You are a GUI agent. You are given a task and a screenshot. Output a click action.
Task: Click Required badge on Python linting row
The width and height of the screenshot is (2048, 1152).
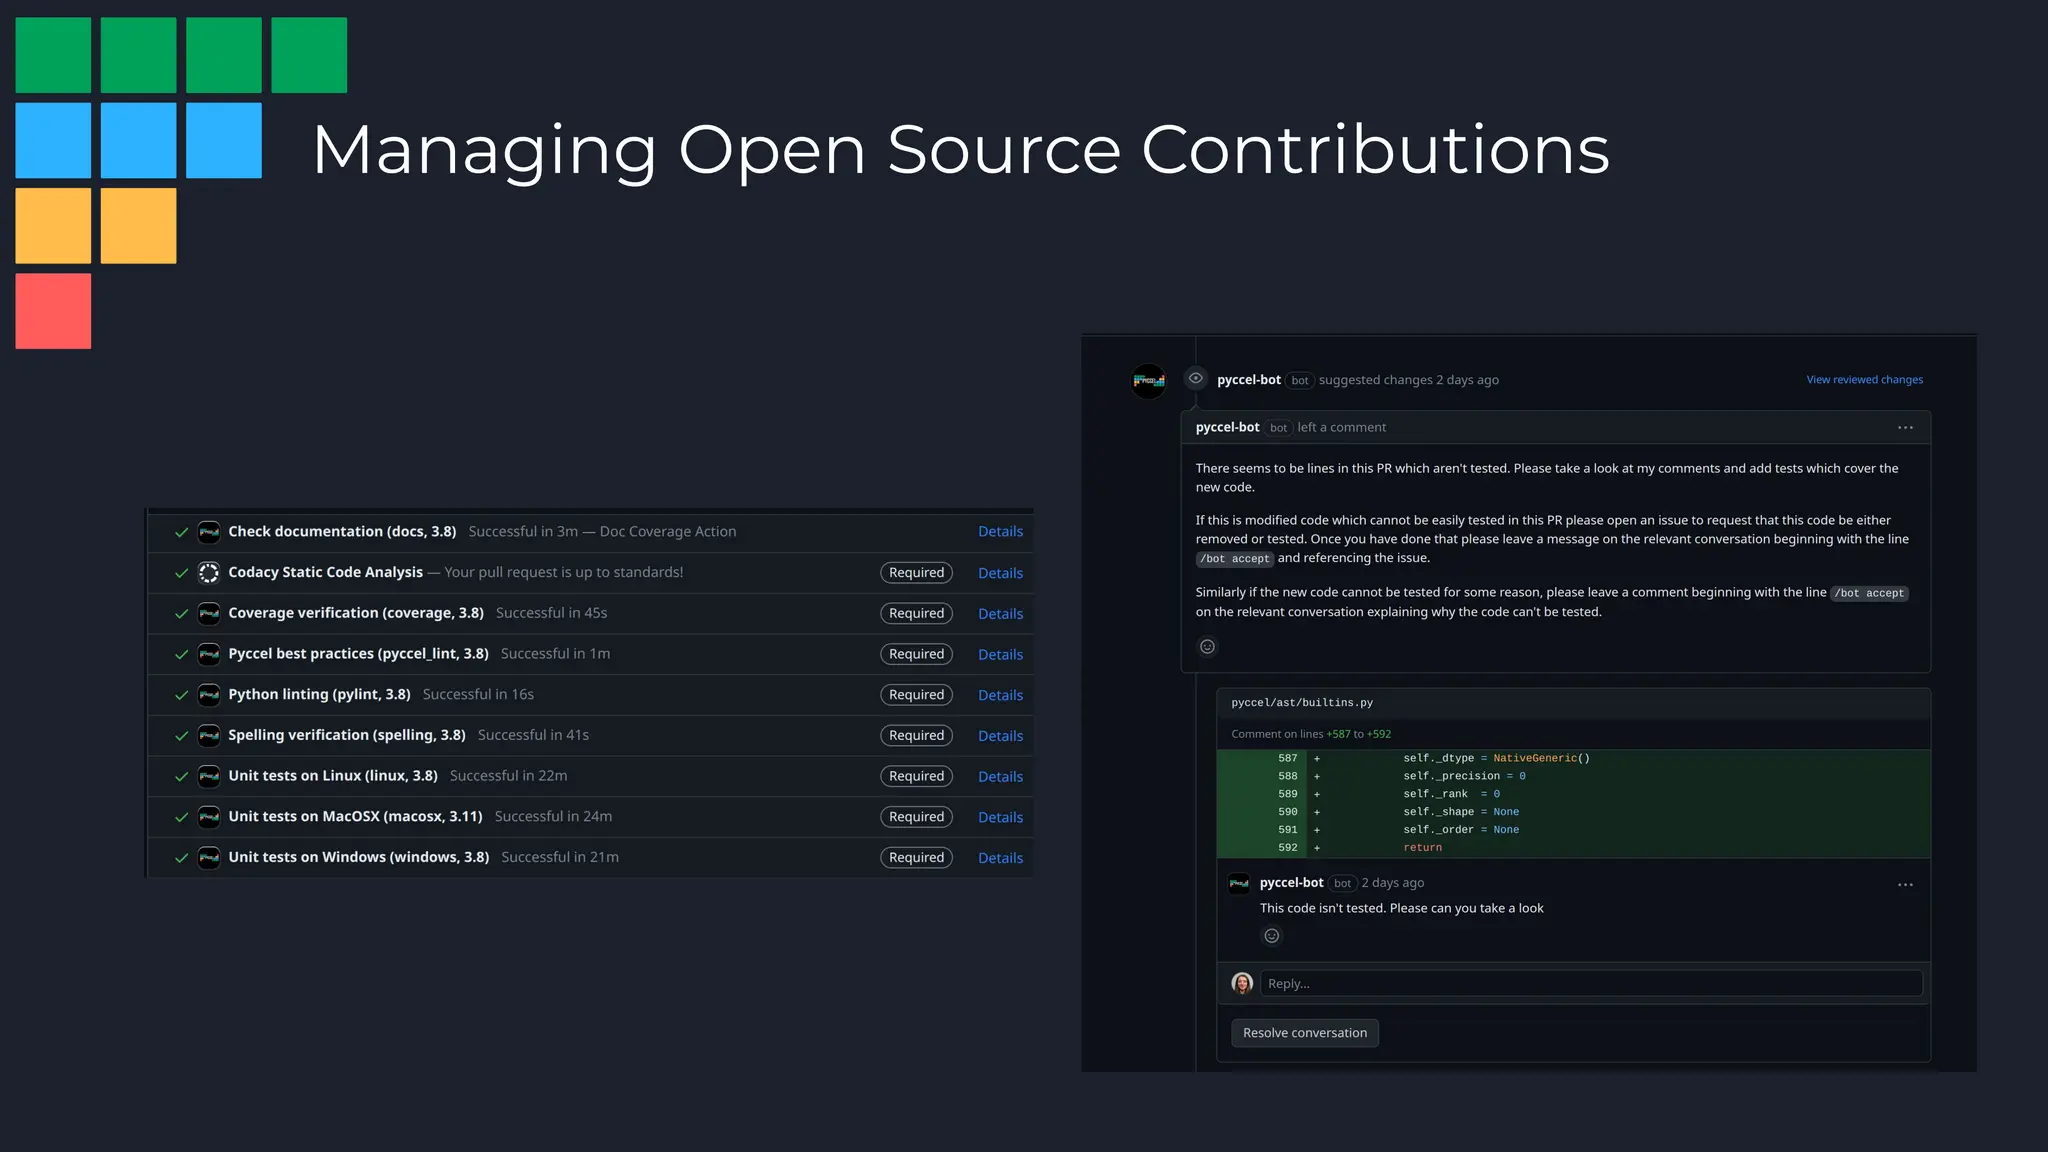pos(916,695)
